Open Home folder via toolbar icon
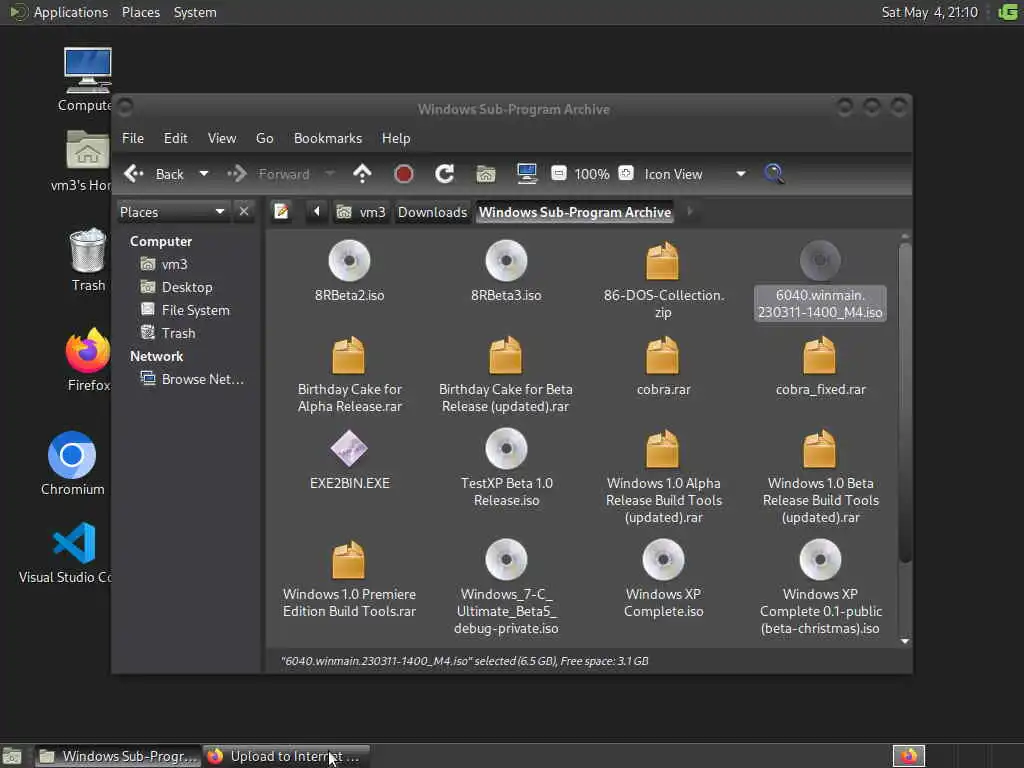The height and width of the screenshot is (768, 1024). (486, 174)
